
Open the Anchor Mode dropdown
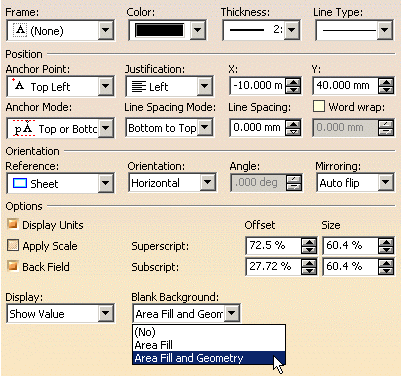pos(105,128)
